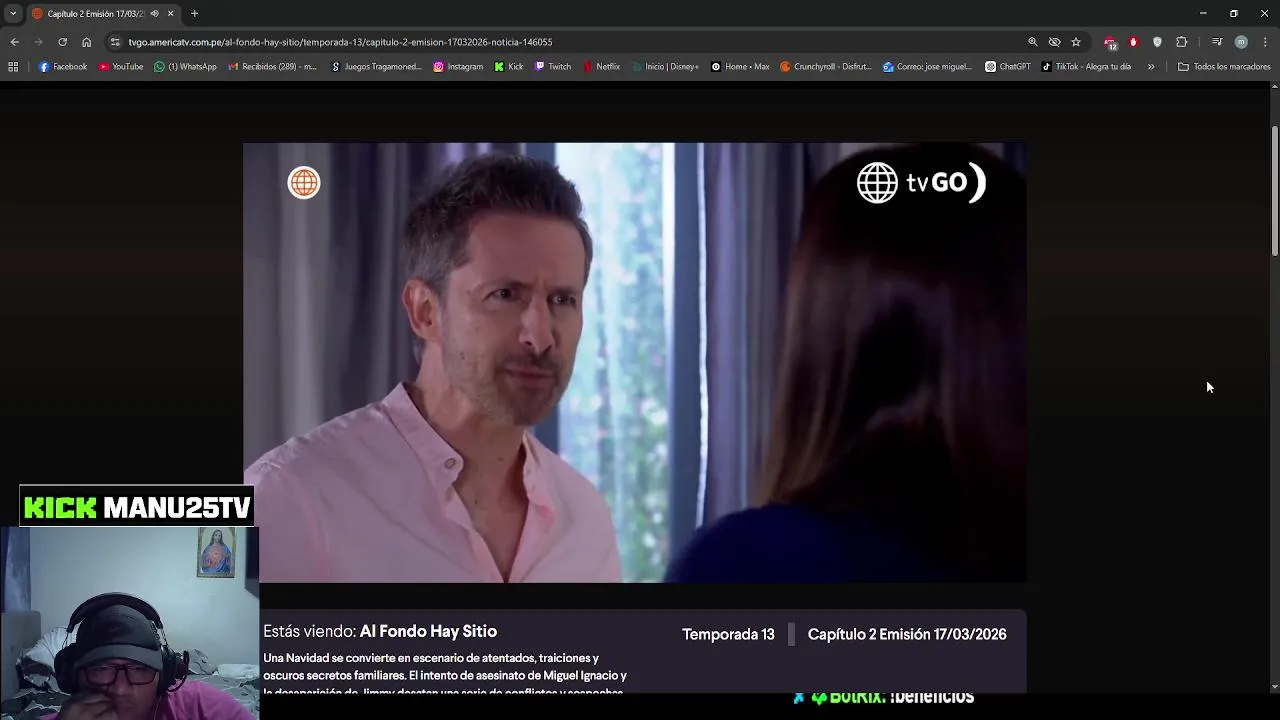Mute the tab using the speaker icon
Image resolution: width=1280 pixels, height=720 pixels.
[154, 14]
